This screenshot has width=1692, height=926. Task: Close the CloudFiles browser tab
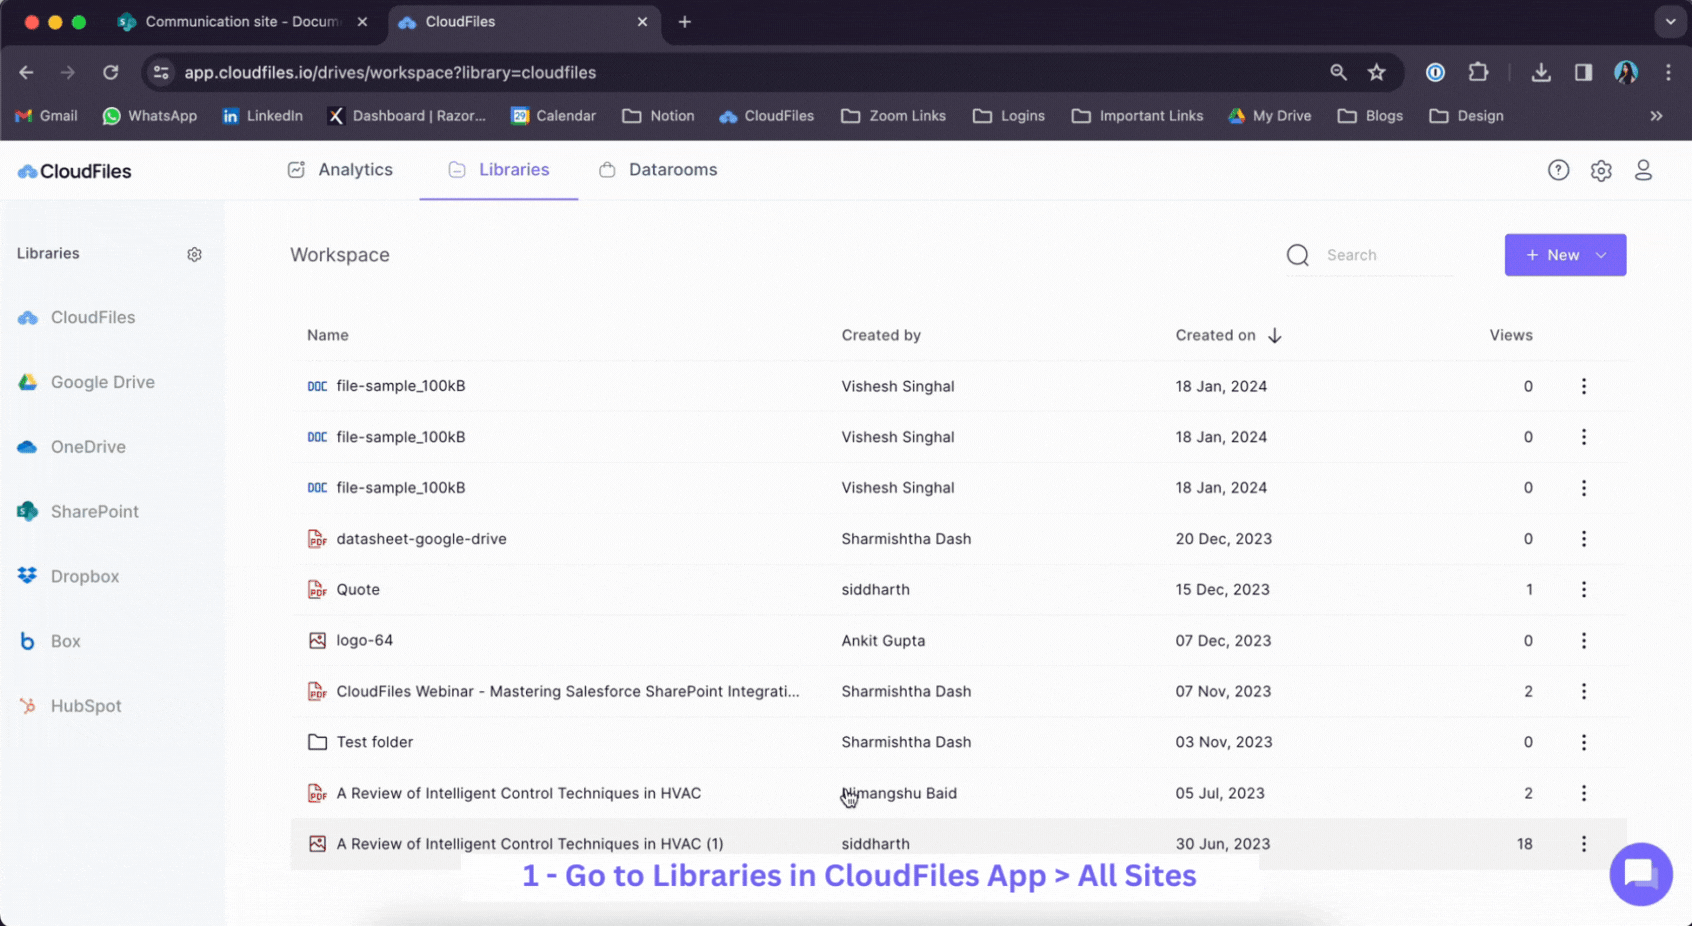coord(642,22)
